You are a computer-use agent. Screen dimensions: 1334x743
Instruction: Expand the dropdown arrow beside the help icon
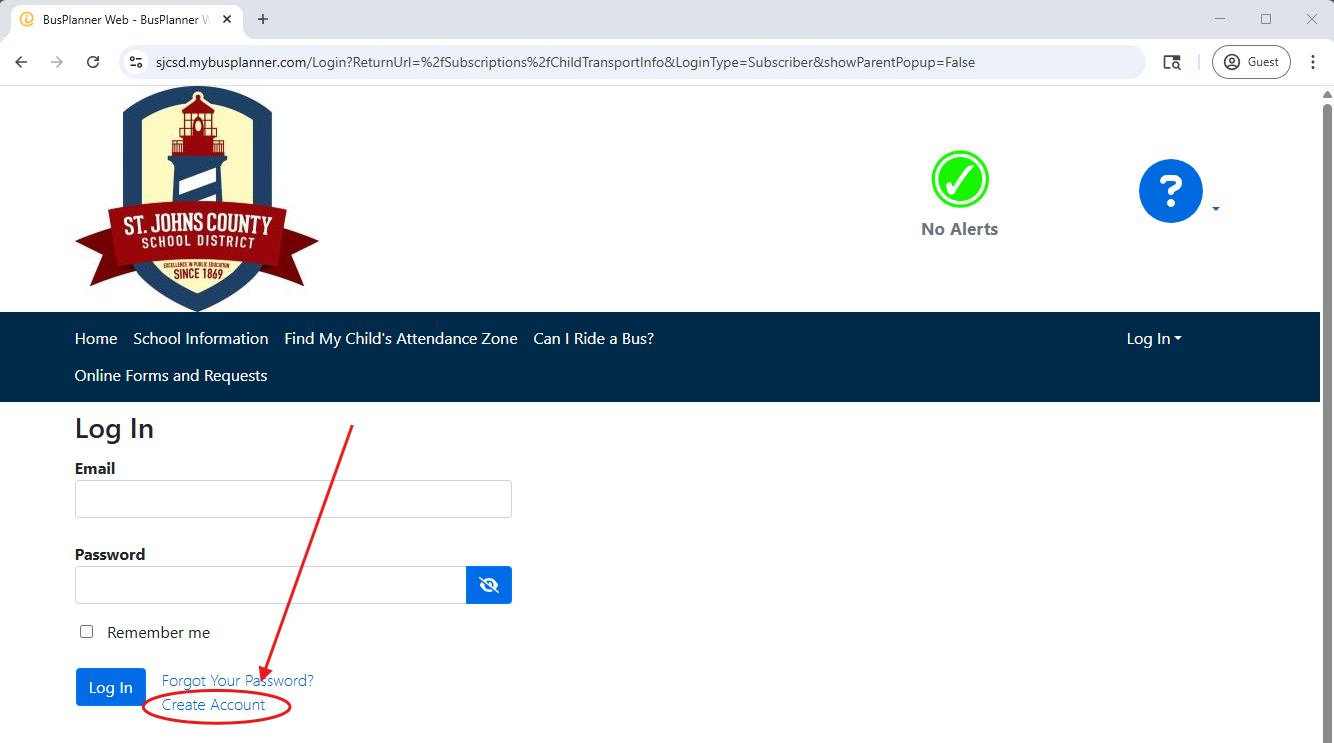coord(1216,209)
